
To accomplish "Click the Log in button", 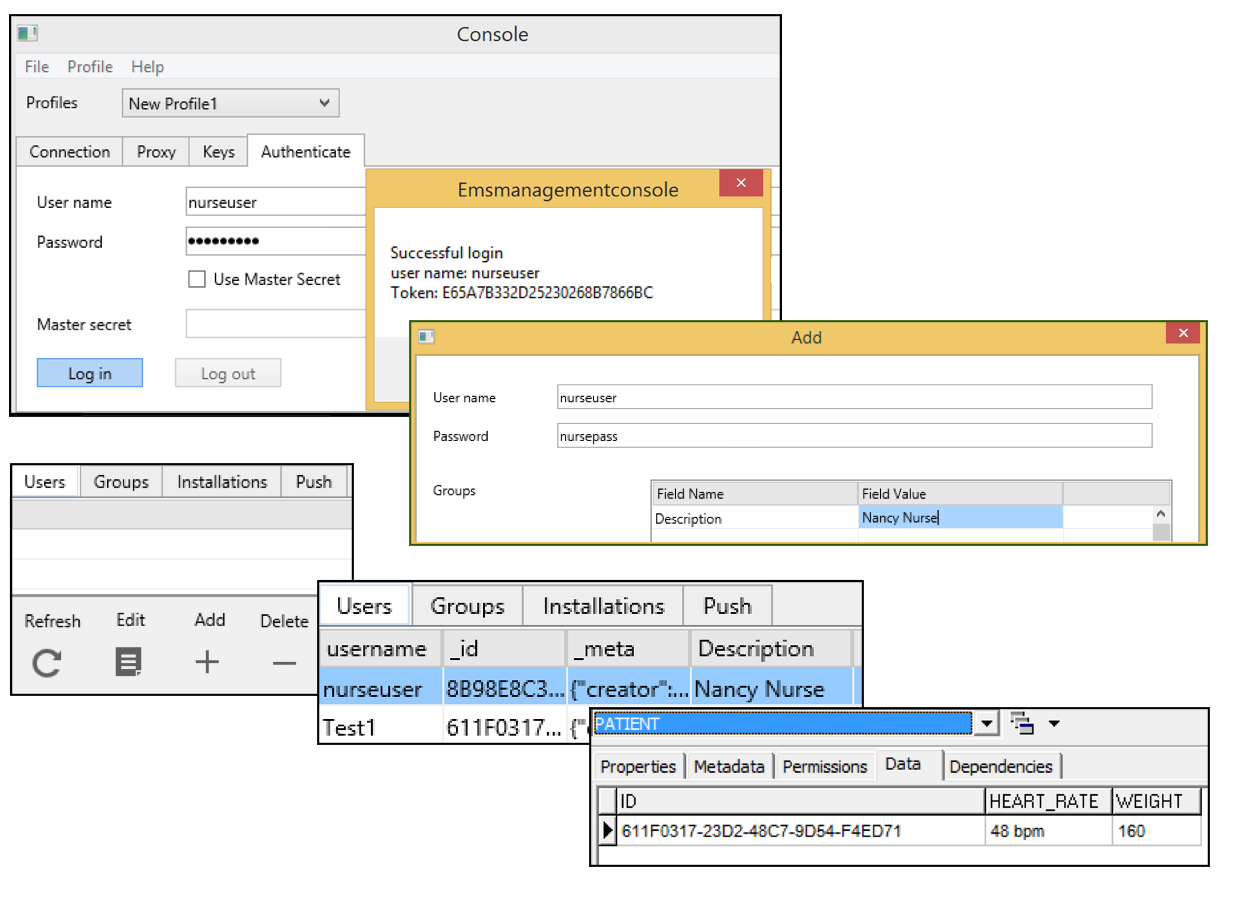I will coord(90,373).
